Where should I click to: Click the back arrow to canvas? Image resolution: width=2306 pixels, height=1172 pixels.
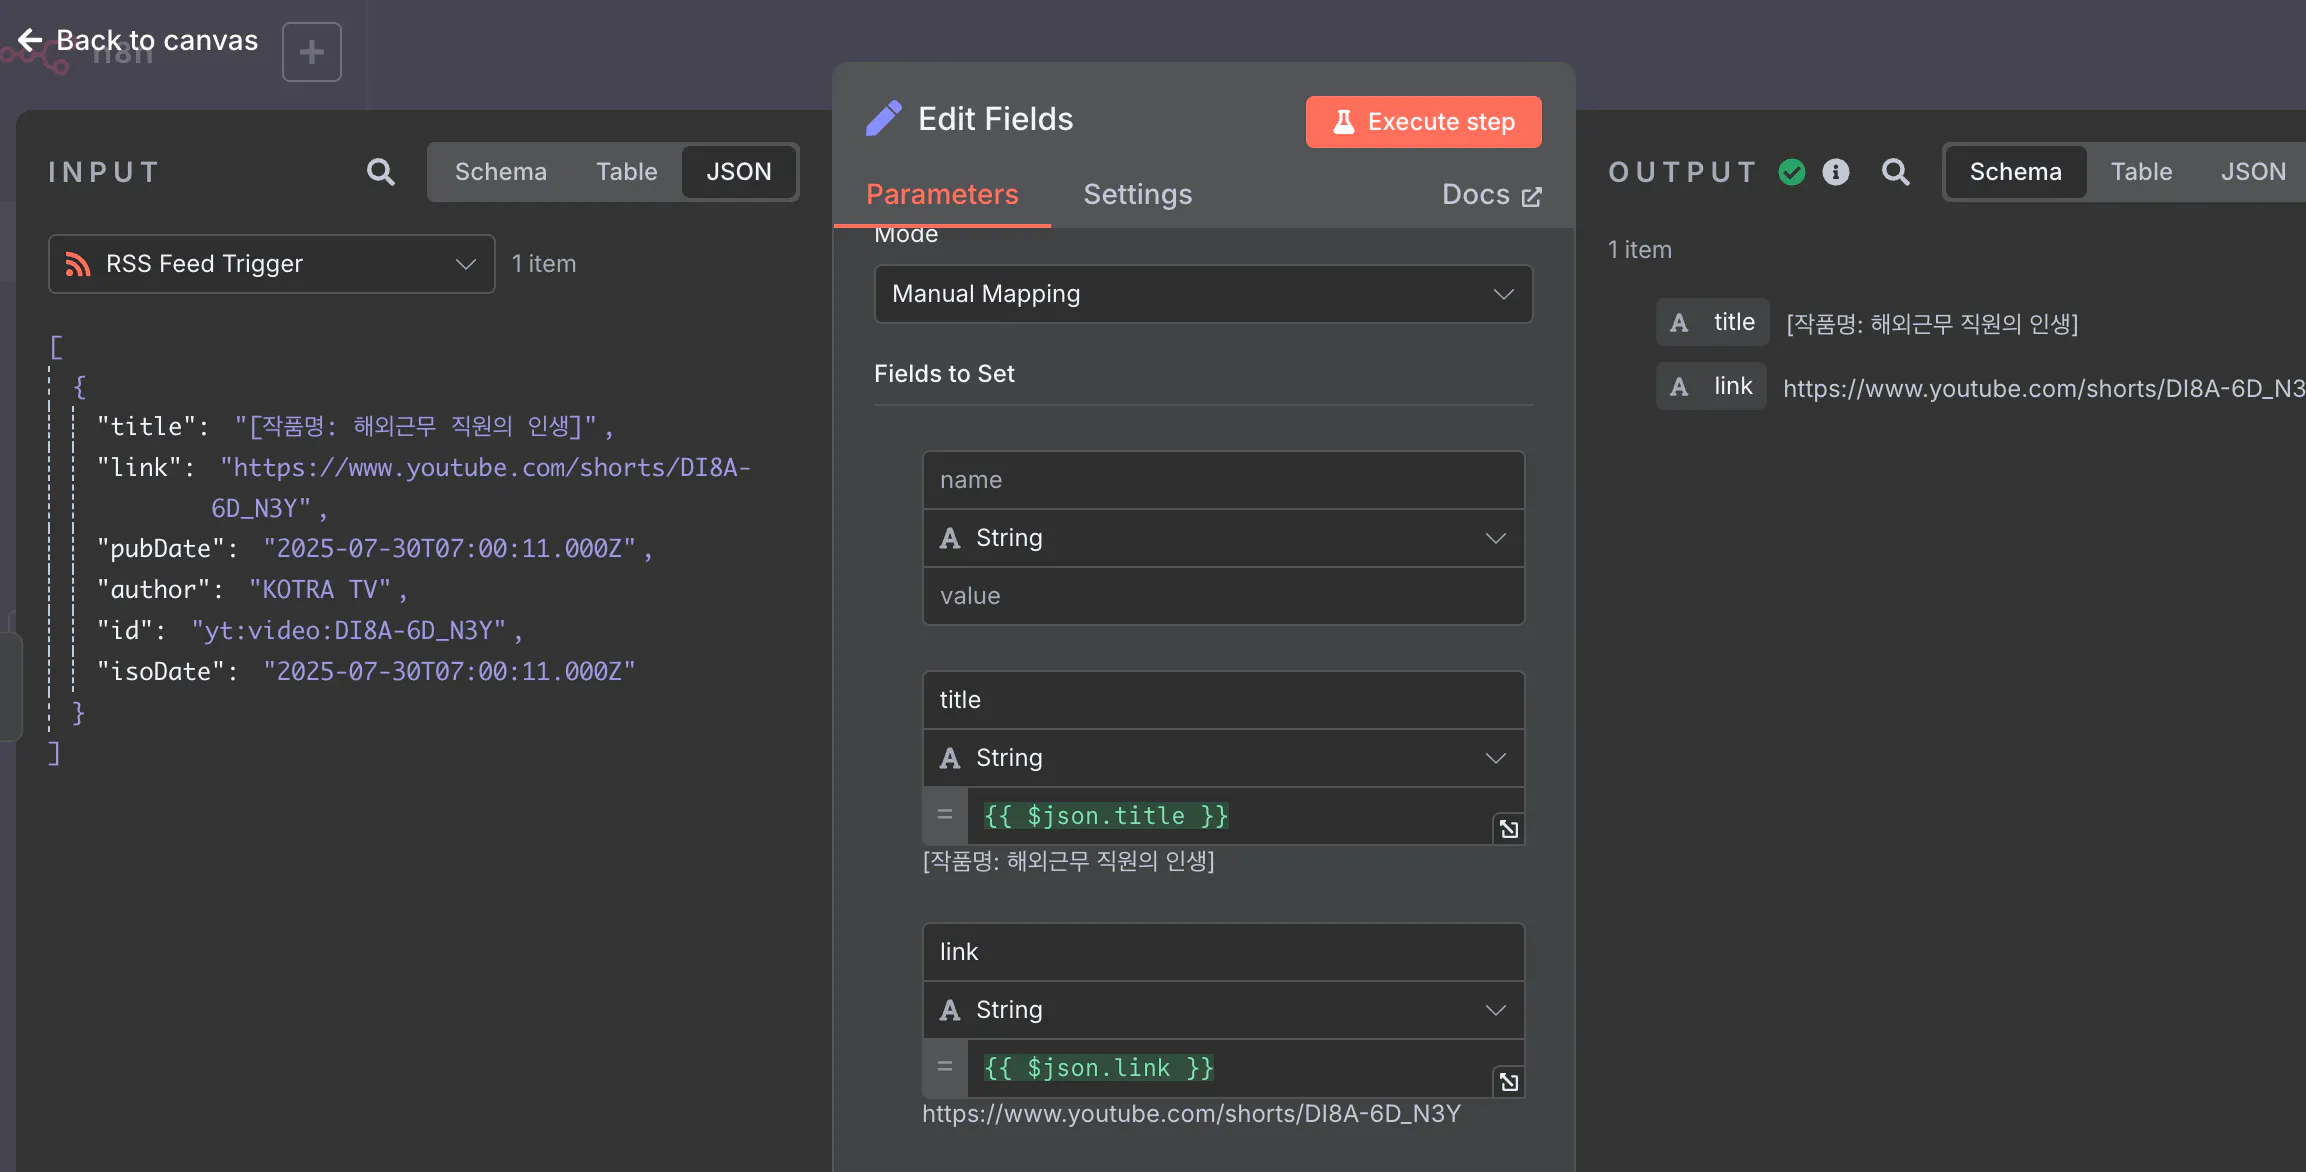pos(30,40)
